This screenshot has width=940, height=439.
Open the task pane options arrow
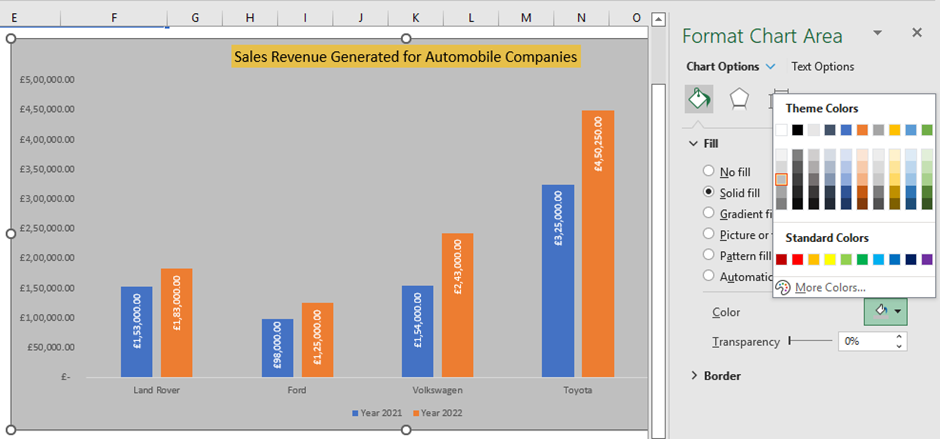pos(878,32)
